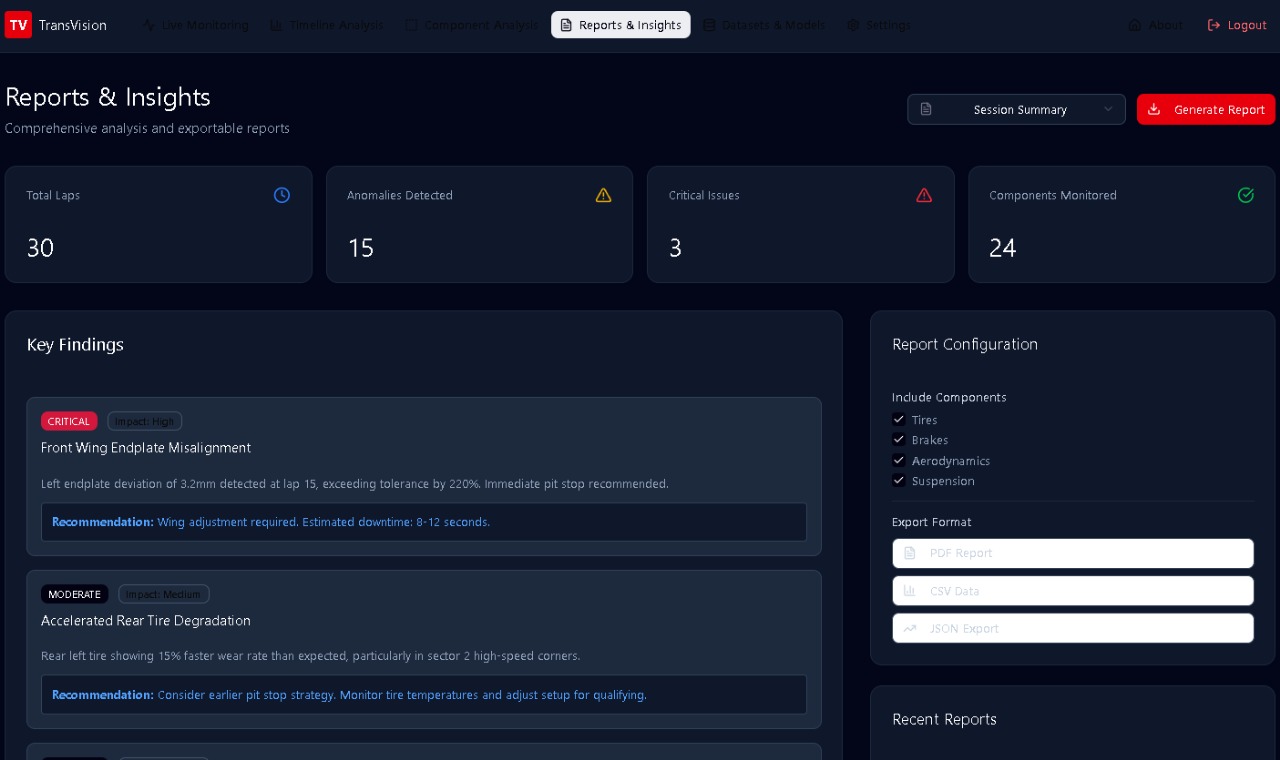
Task: Click the Recent Reports heading
Action: tap(944, 719)
